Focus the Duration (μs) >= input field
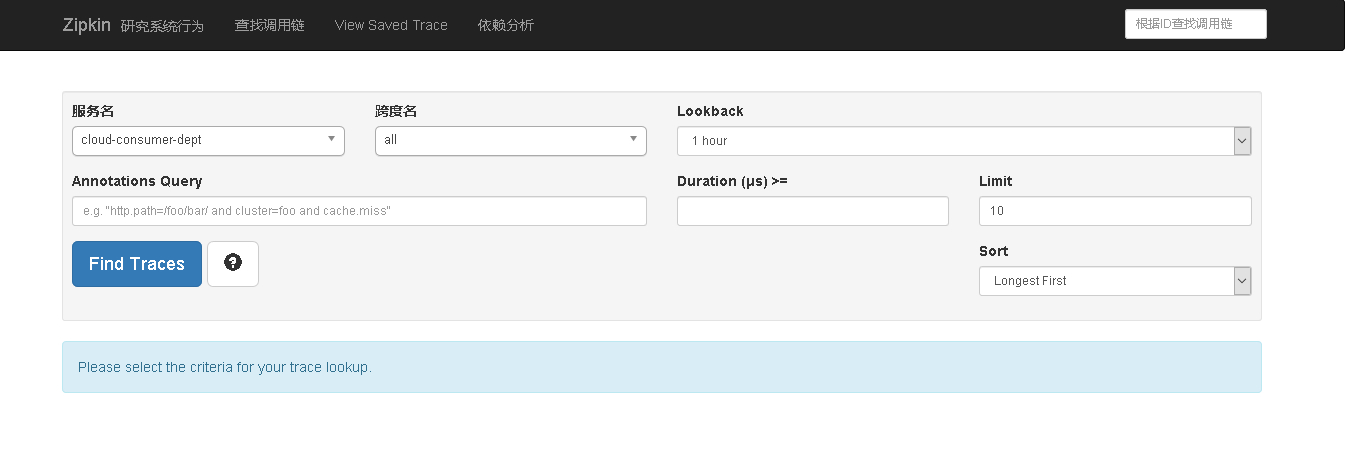1345x457 pixels. [x=813, y=211]
